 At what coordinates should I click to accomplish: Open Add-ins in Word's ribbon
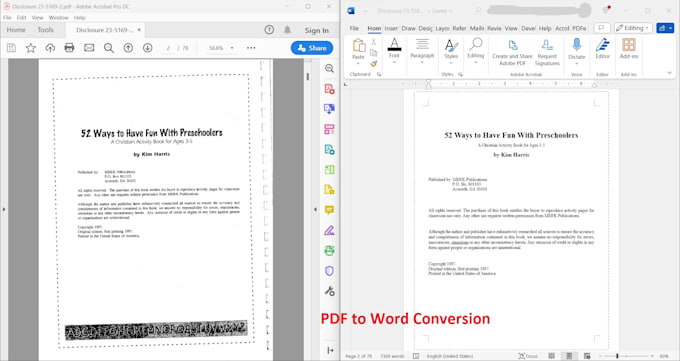pyautogui.click(x=628, y=49)
